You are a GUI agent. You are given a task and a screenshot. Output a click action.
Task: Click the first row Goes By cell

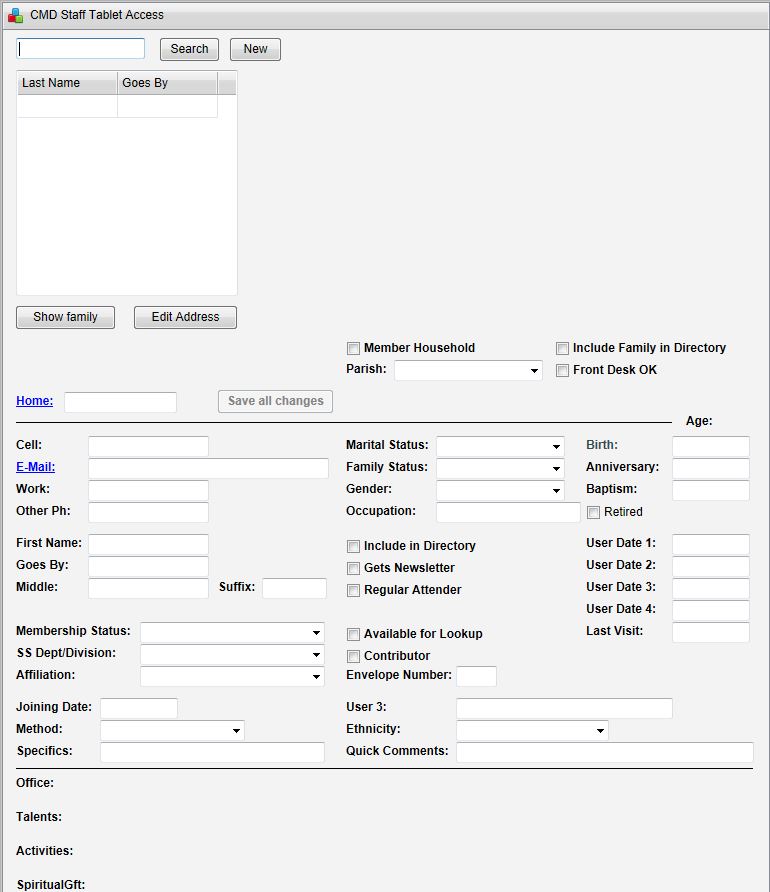(x=167, y=106)
